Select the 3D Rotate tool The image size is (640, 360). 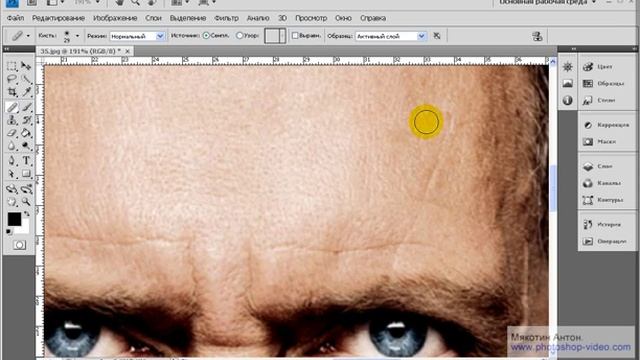point(12,189)
